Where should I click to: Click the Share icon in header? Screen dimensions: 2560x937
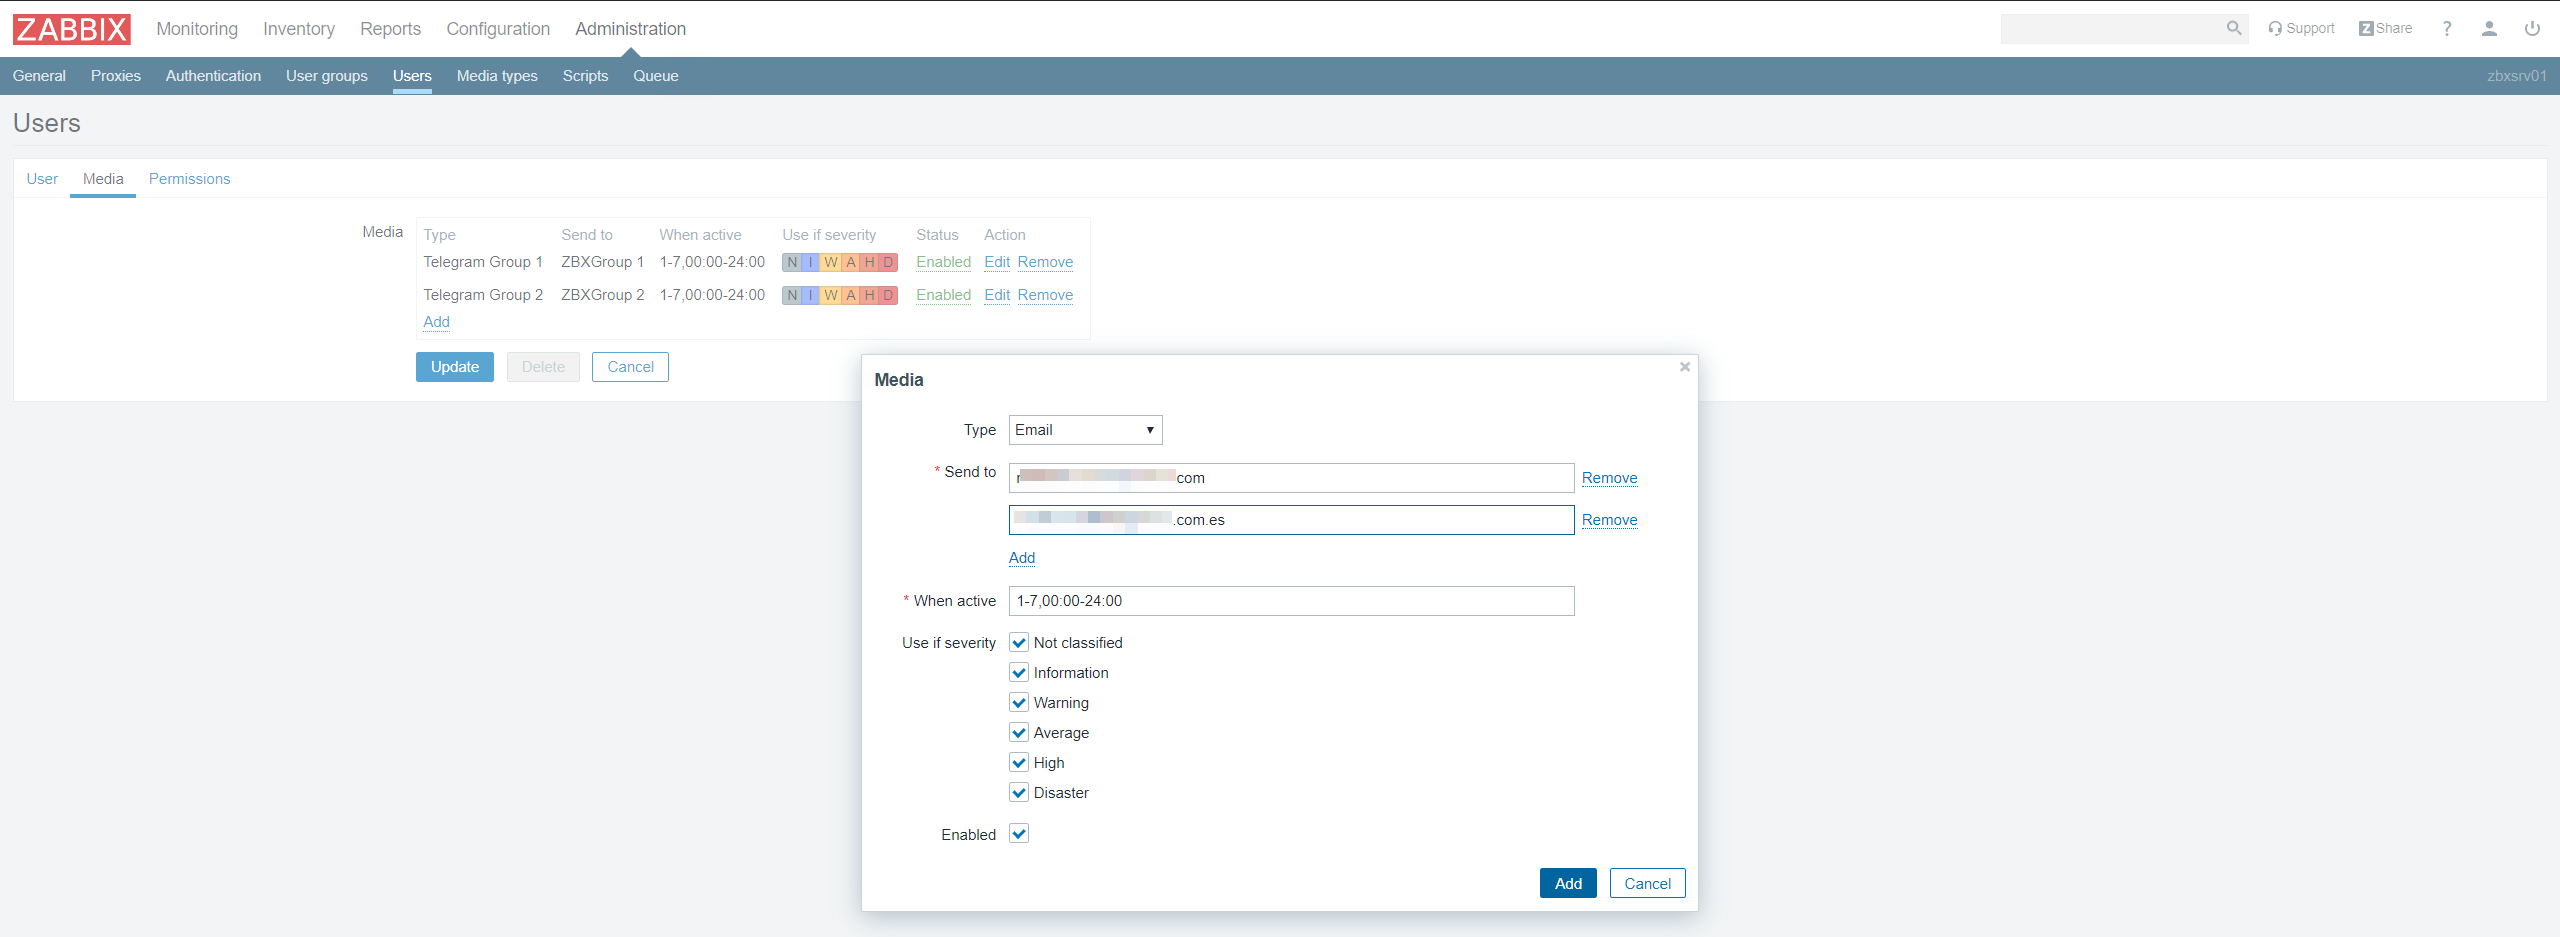tap(2385, 28)
